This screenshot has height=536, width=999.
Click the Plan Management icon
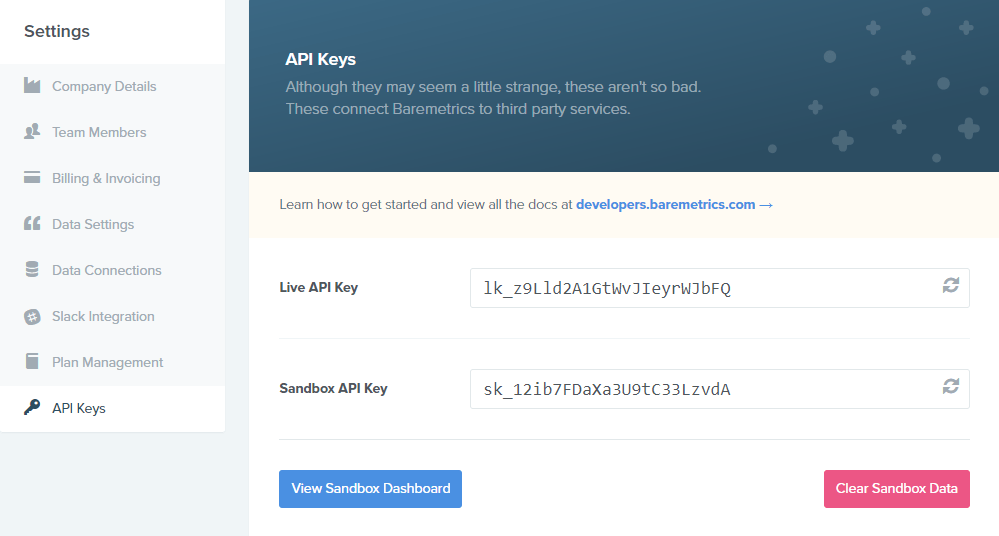pos(32,361)
